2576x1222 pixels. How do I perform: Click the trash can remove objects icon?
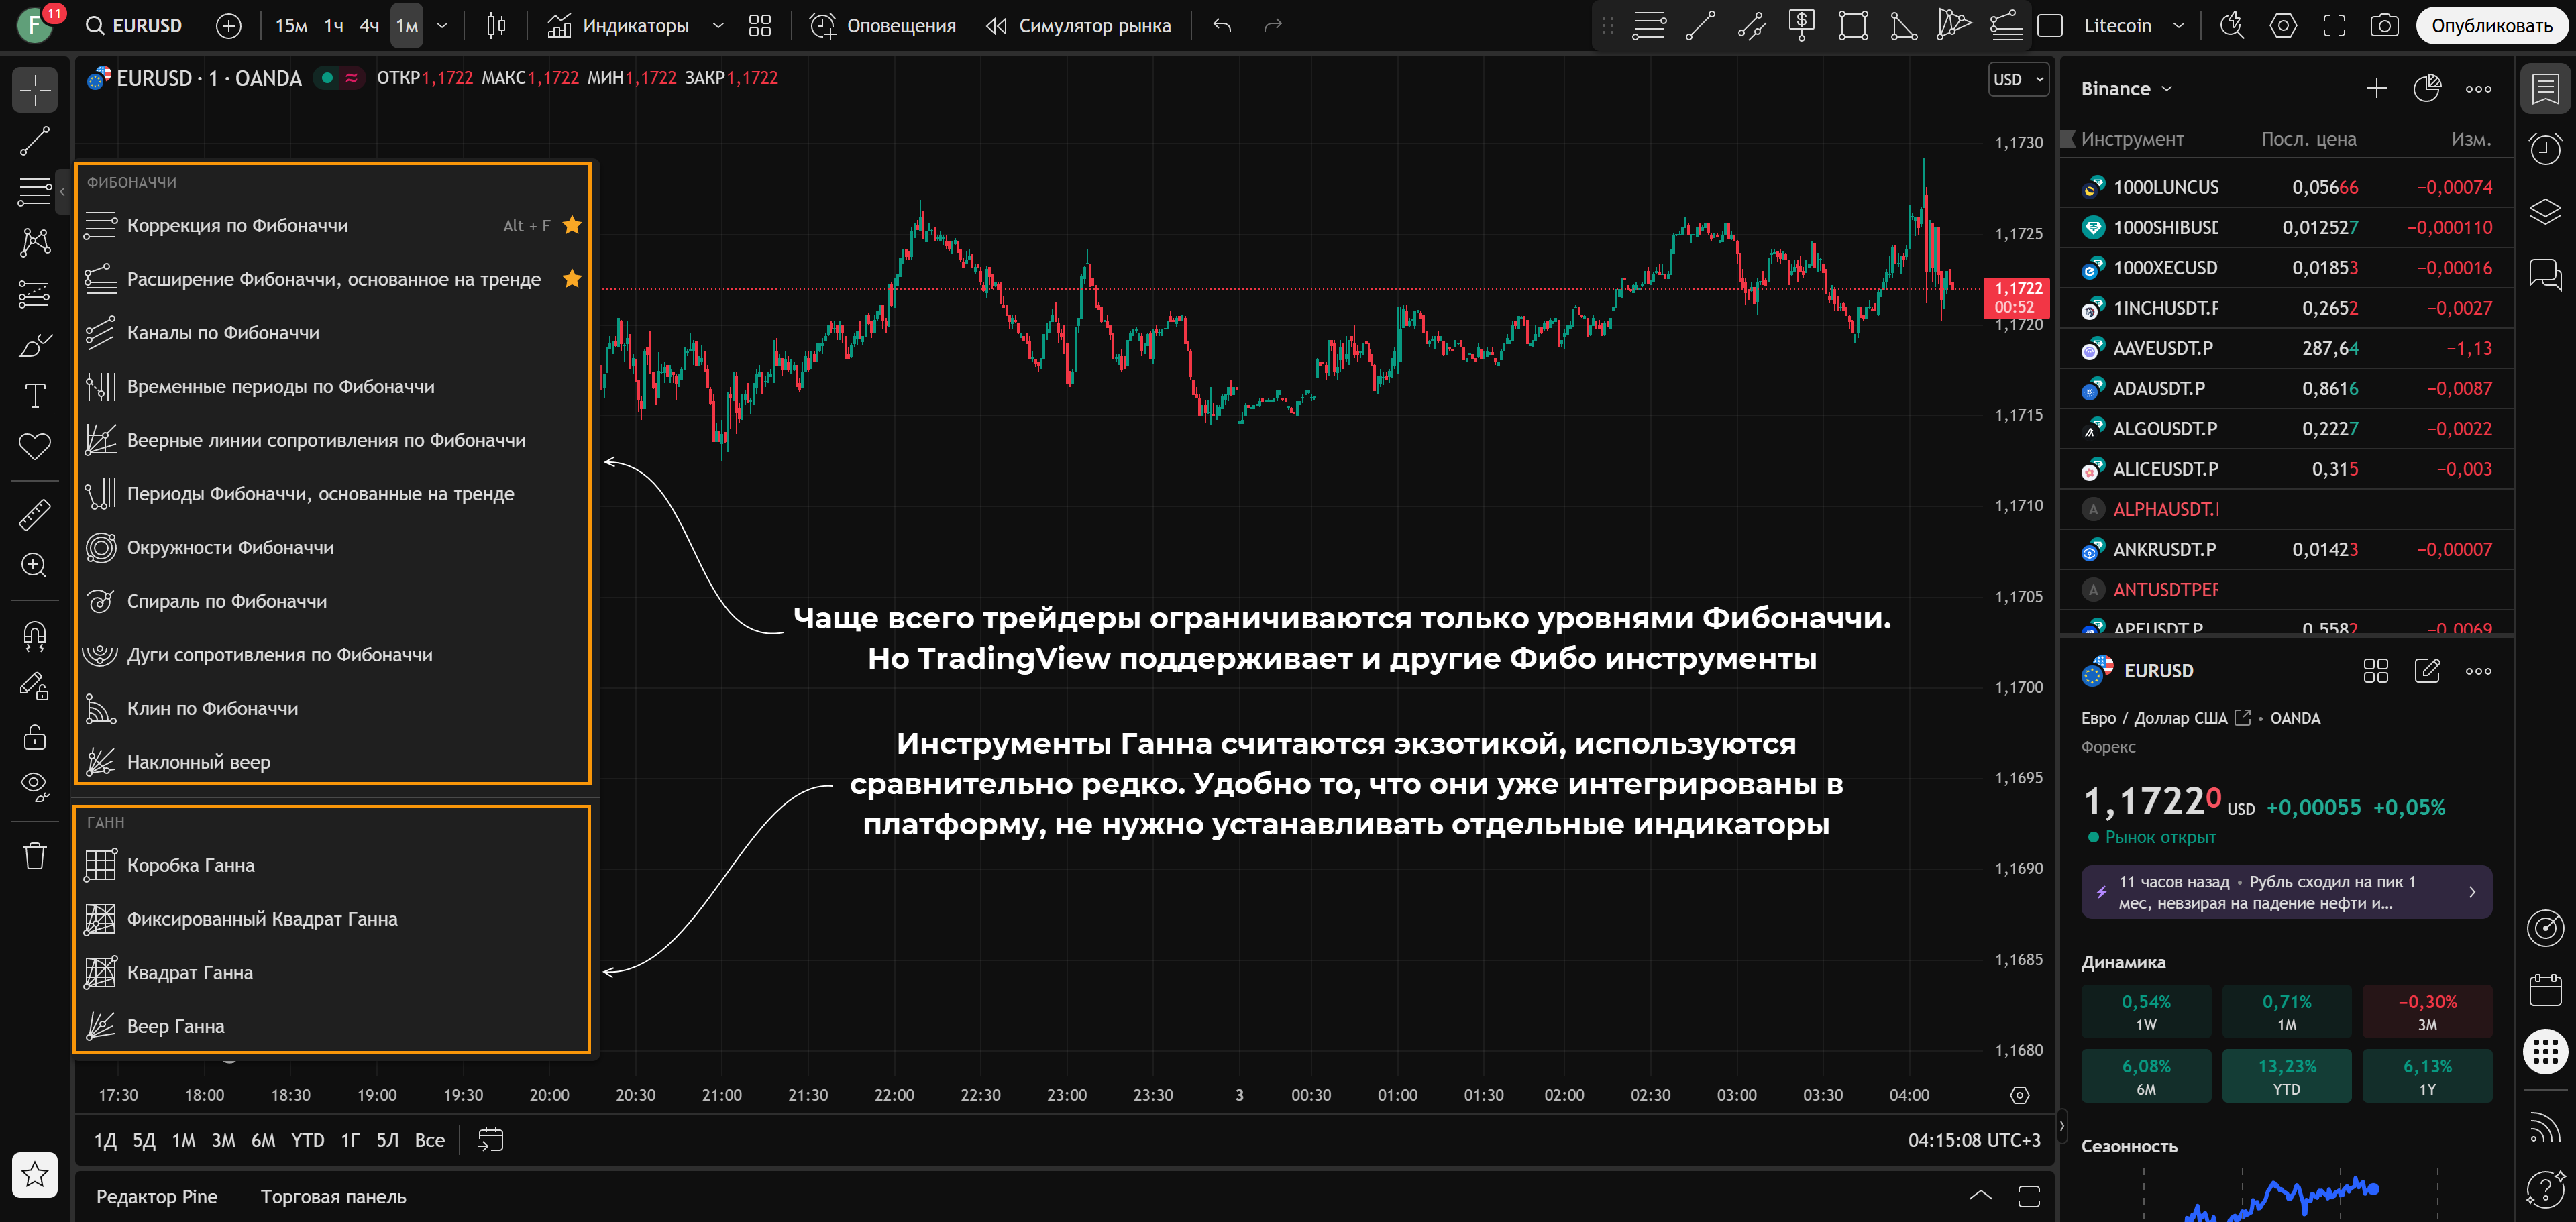35,856
